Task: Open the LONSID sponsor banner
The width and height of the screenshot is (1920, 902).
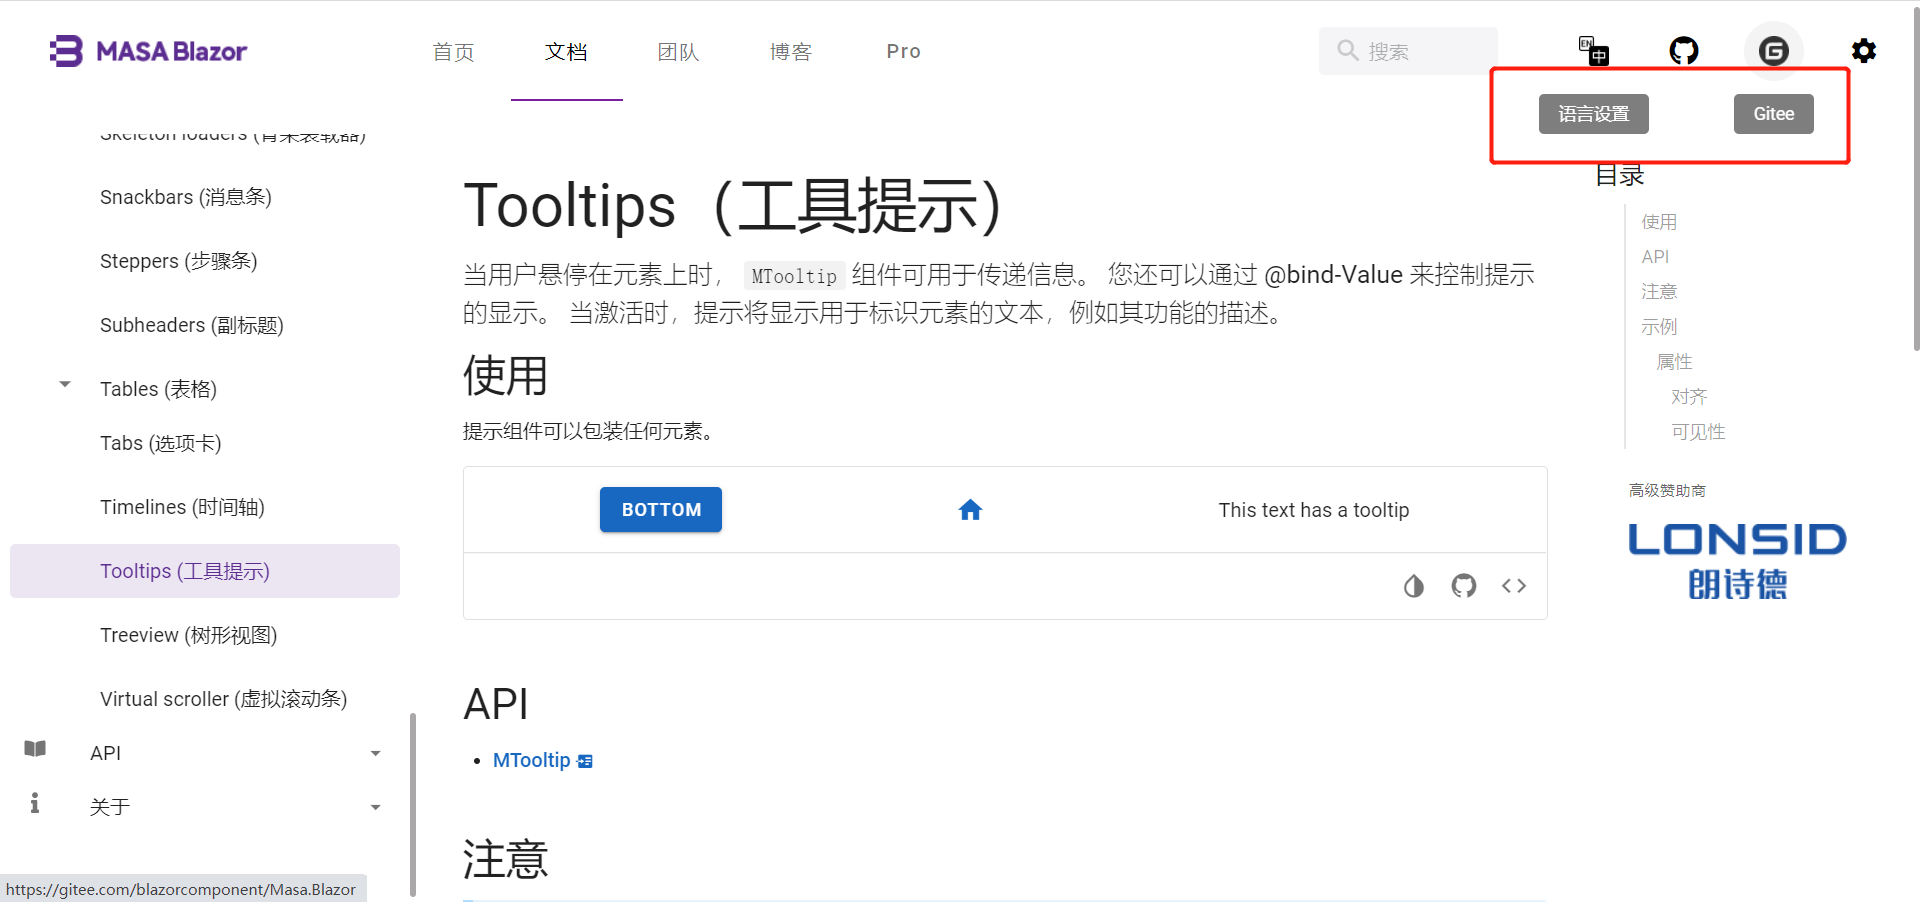Action: [1737, 561]
